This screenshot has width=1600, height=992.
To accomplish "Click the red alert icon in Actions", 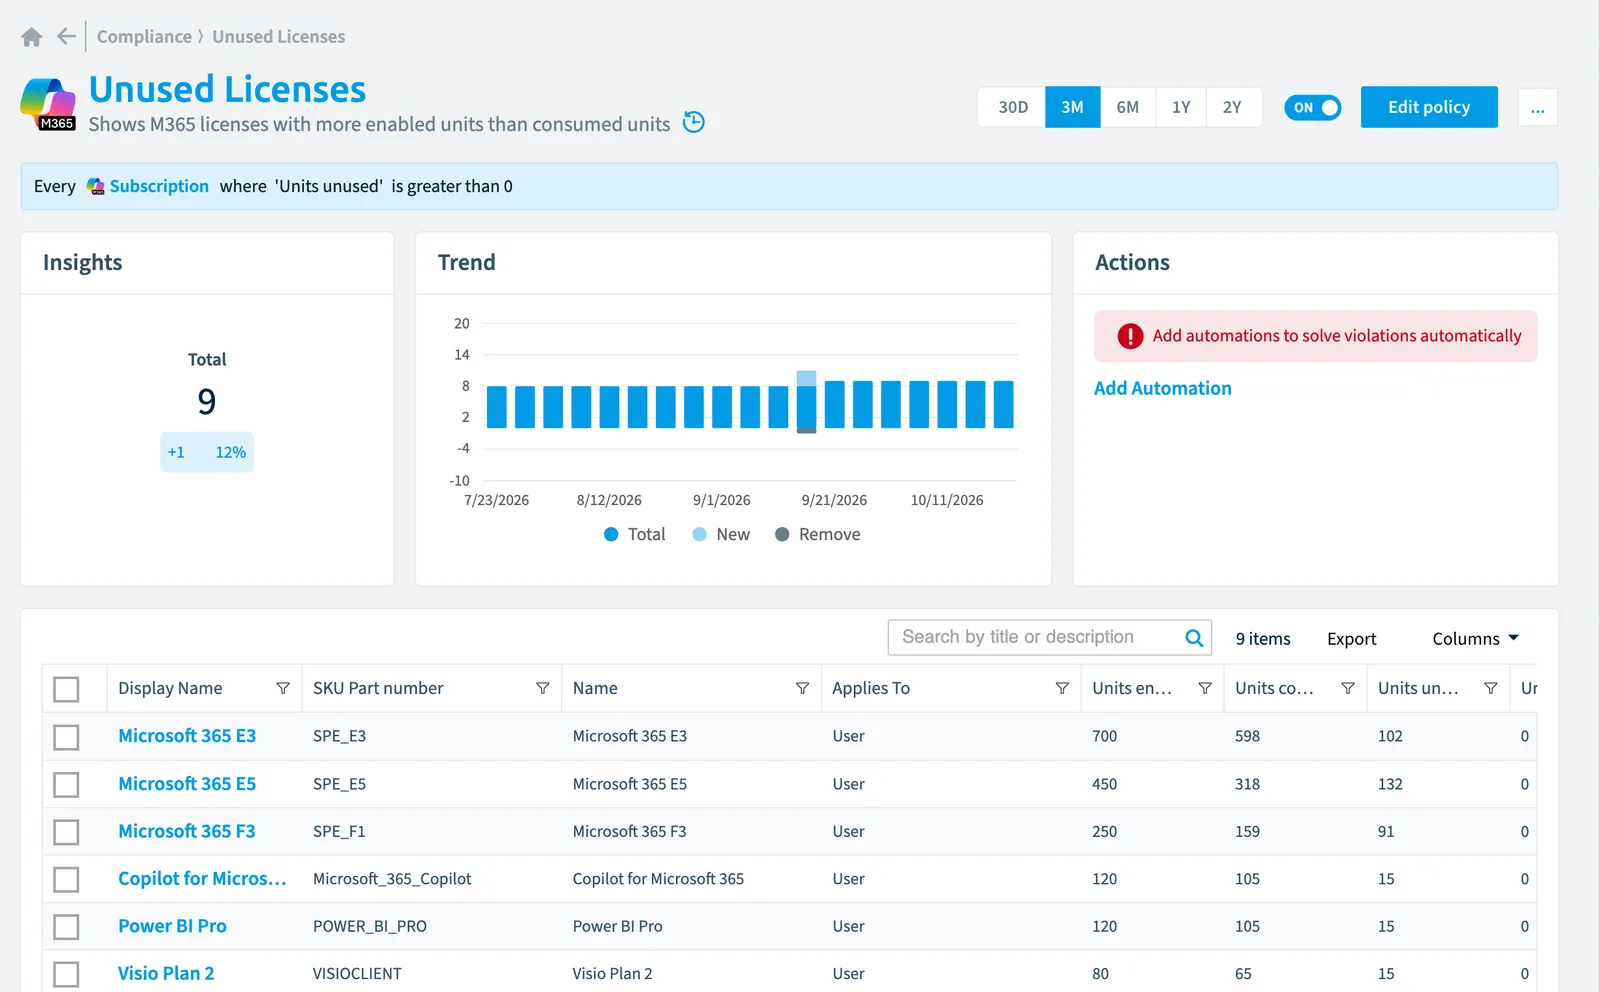I will 1130,336.
